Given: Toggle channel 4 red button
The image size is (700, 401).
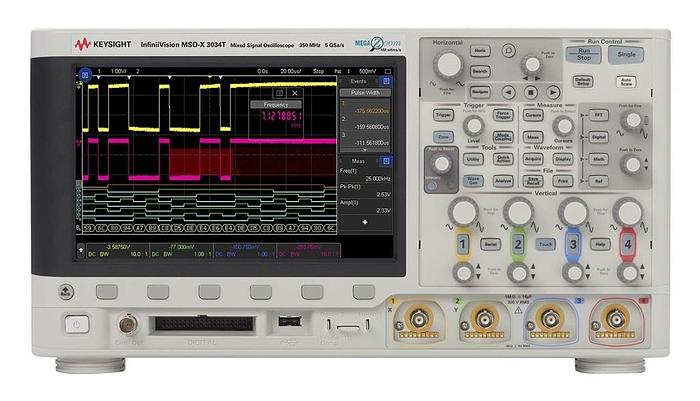Looking at the screenshot, I should tap(628, 244).
